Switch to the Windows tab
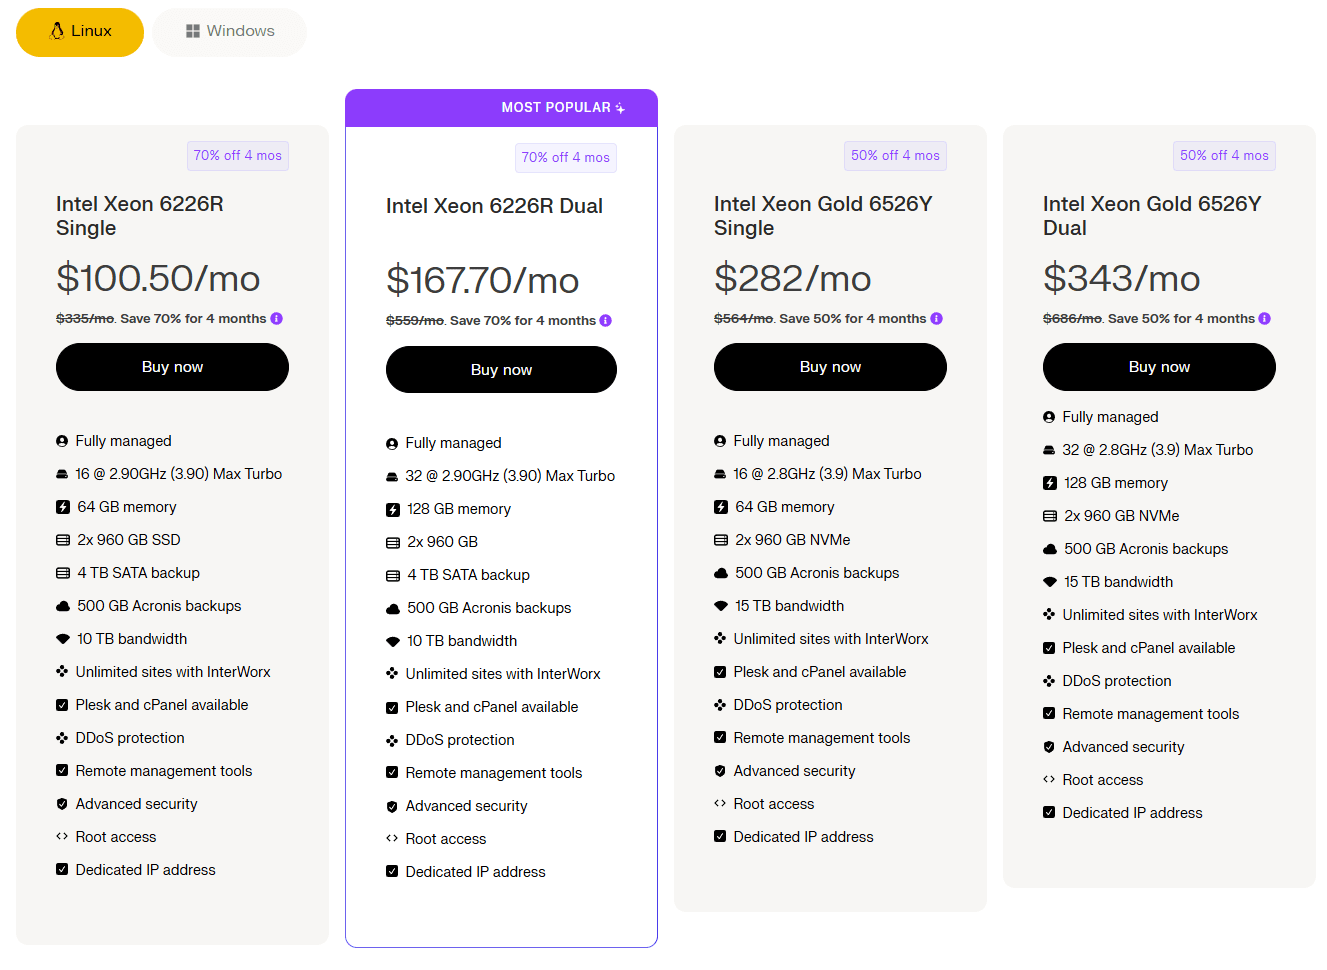 coord(230,32)
